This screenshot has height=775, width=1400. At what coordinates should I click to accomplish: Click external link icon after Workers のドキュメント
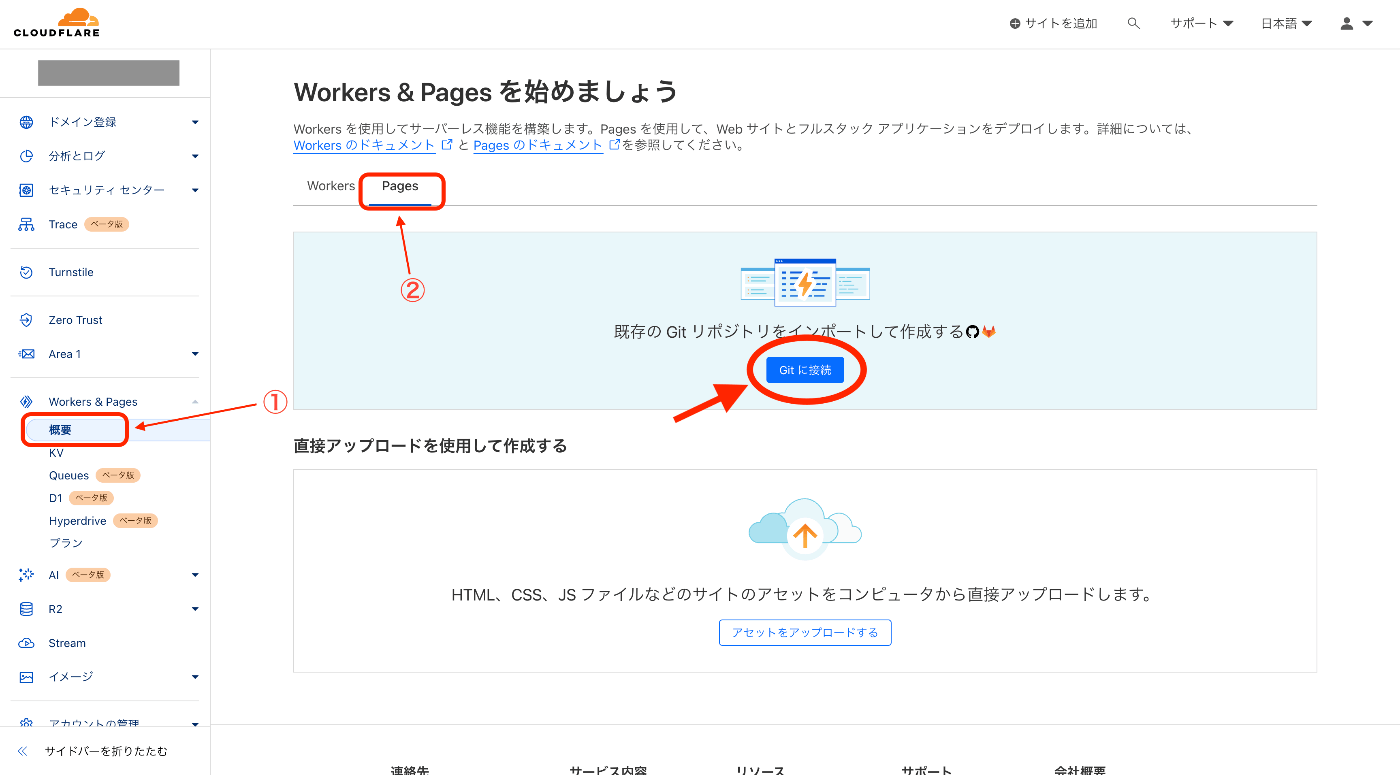click(x=447, y=144)
